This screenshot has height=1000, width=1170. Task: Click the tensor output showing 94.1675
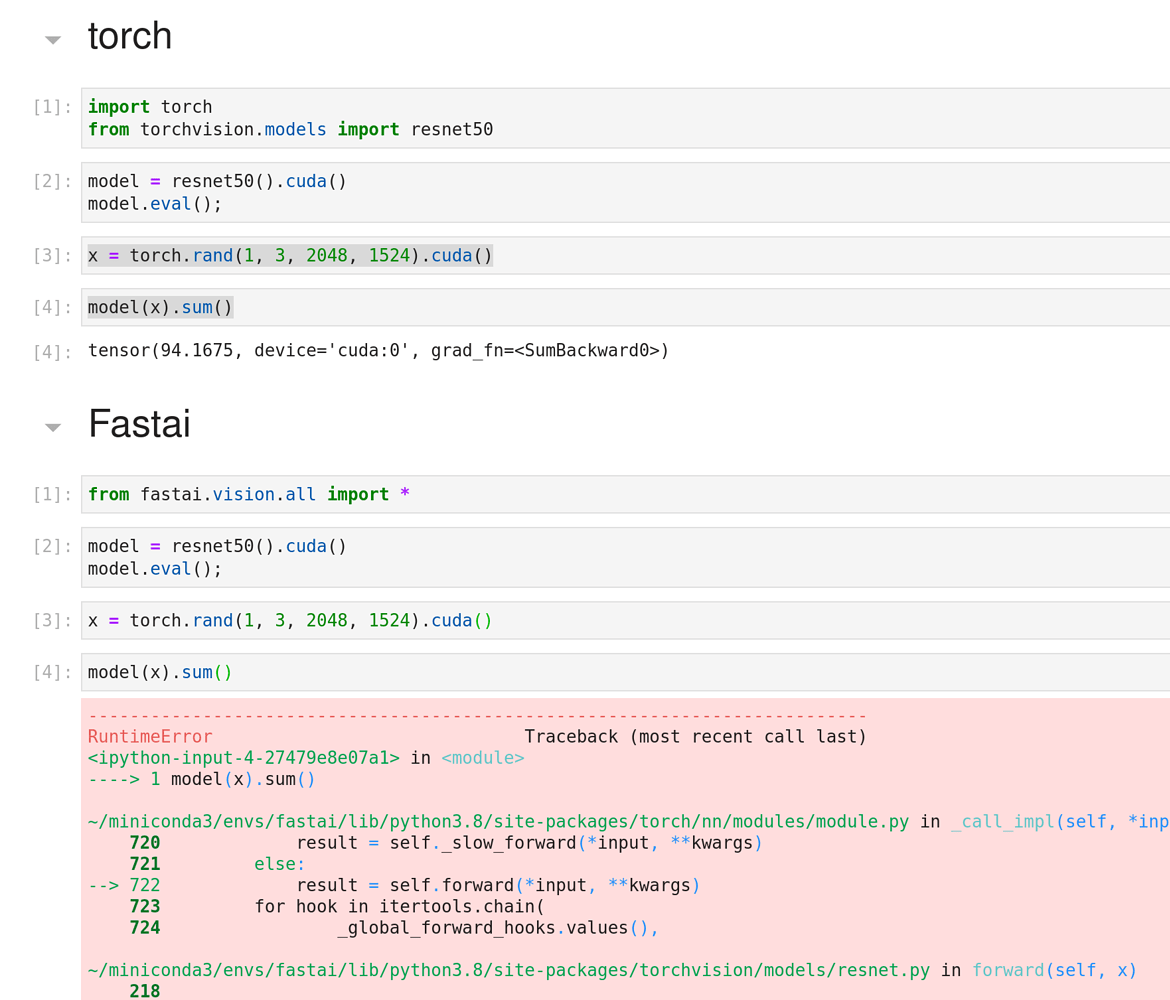click(378, 350)
